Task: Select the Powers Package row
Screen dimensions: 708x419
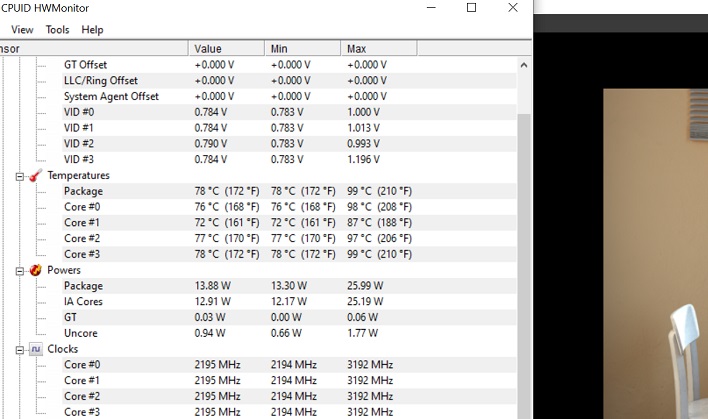Action: click(x=289, y=286)
